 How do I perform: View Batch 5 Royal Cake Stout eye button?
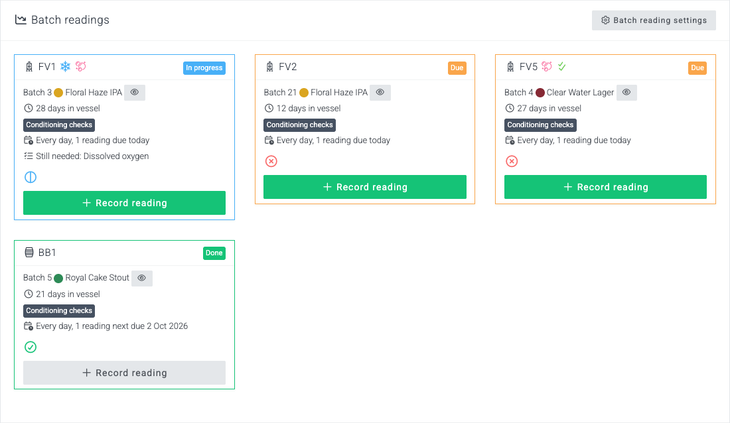click(142, 278)
